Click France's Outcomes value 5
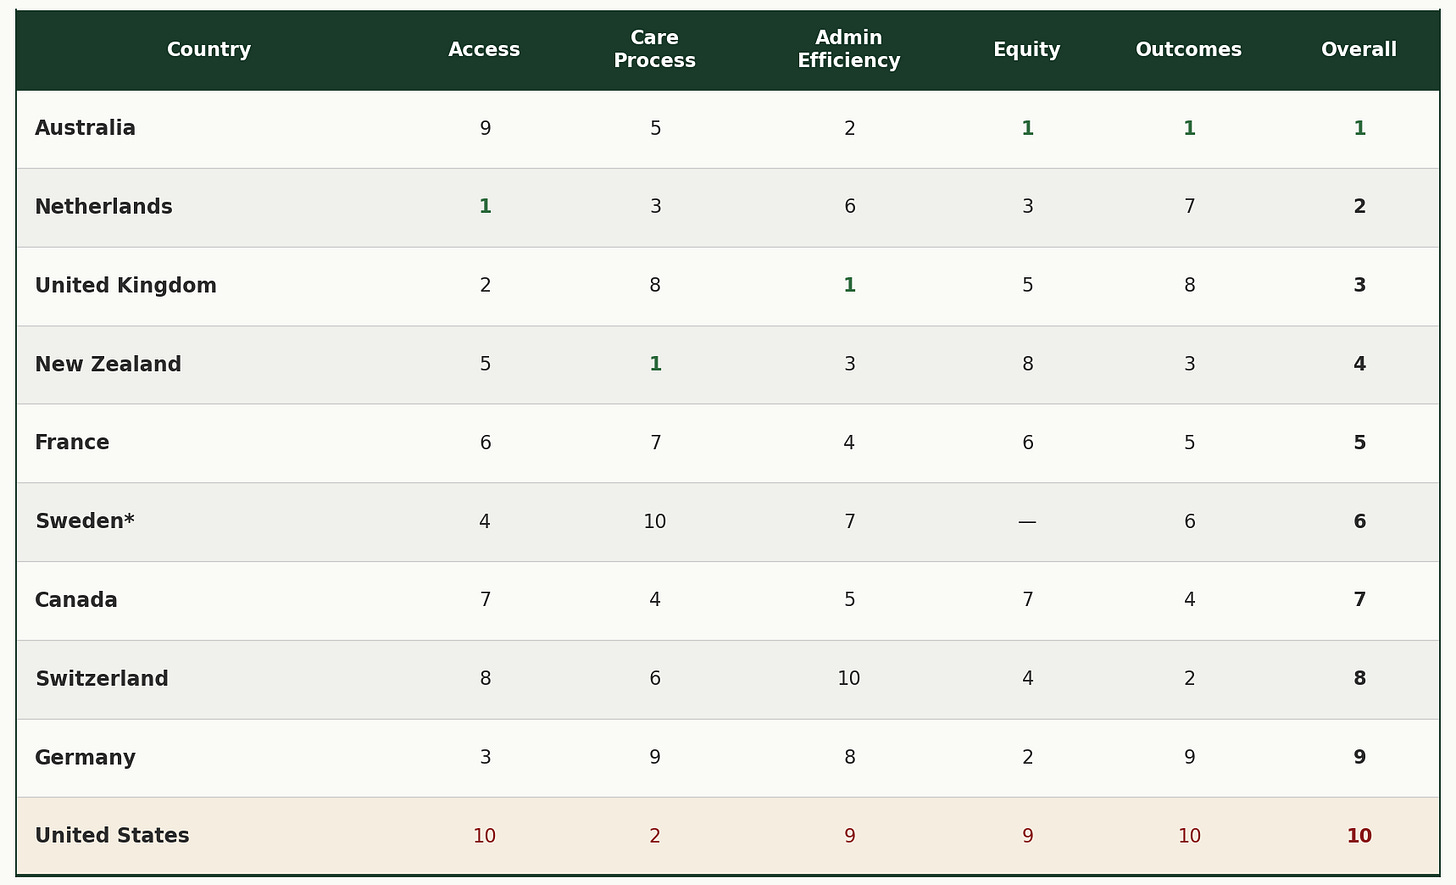 click(1189, 443)
